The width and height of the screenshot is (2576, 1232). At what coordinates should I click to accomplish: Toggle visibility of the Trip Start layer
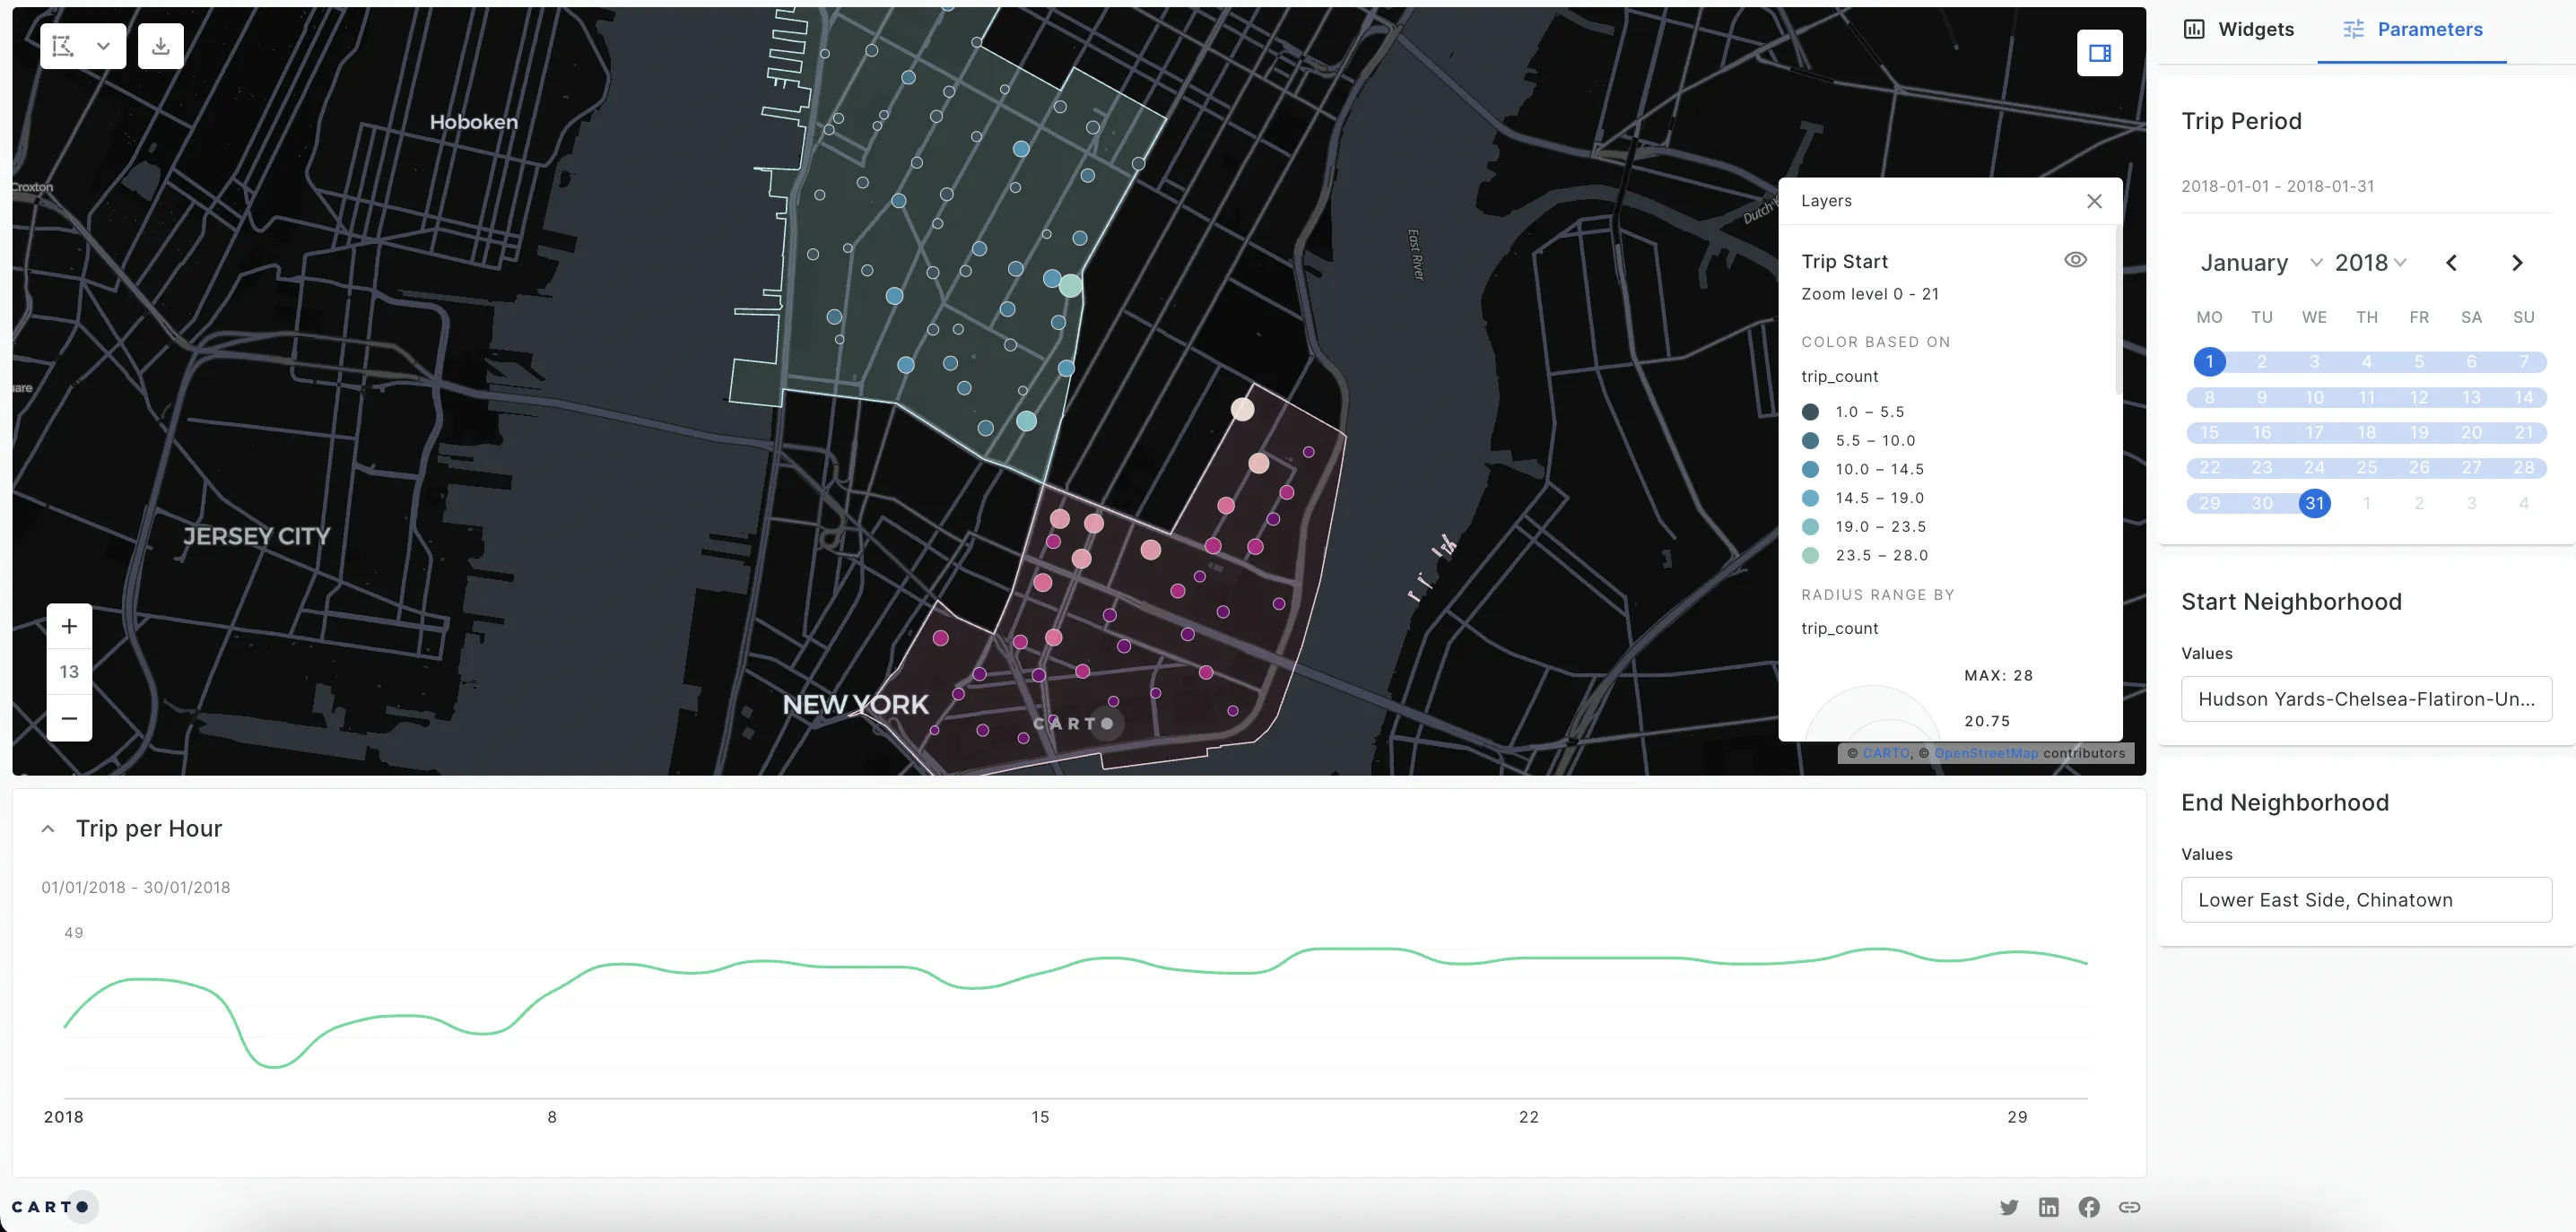[x=2076, y=259]
